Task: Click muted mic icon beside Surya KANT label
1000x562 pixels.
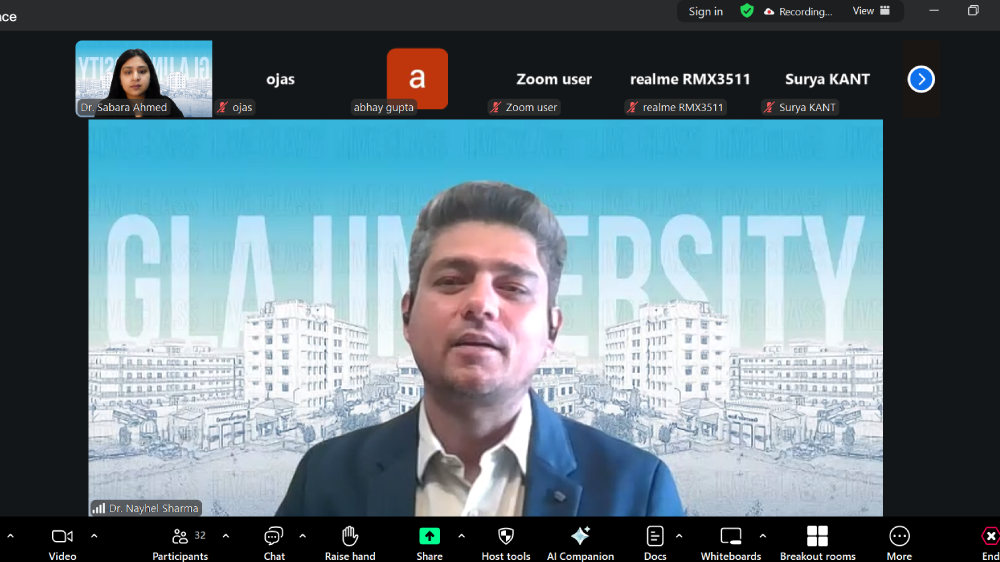Action: [x=769, y=107]
